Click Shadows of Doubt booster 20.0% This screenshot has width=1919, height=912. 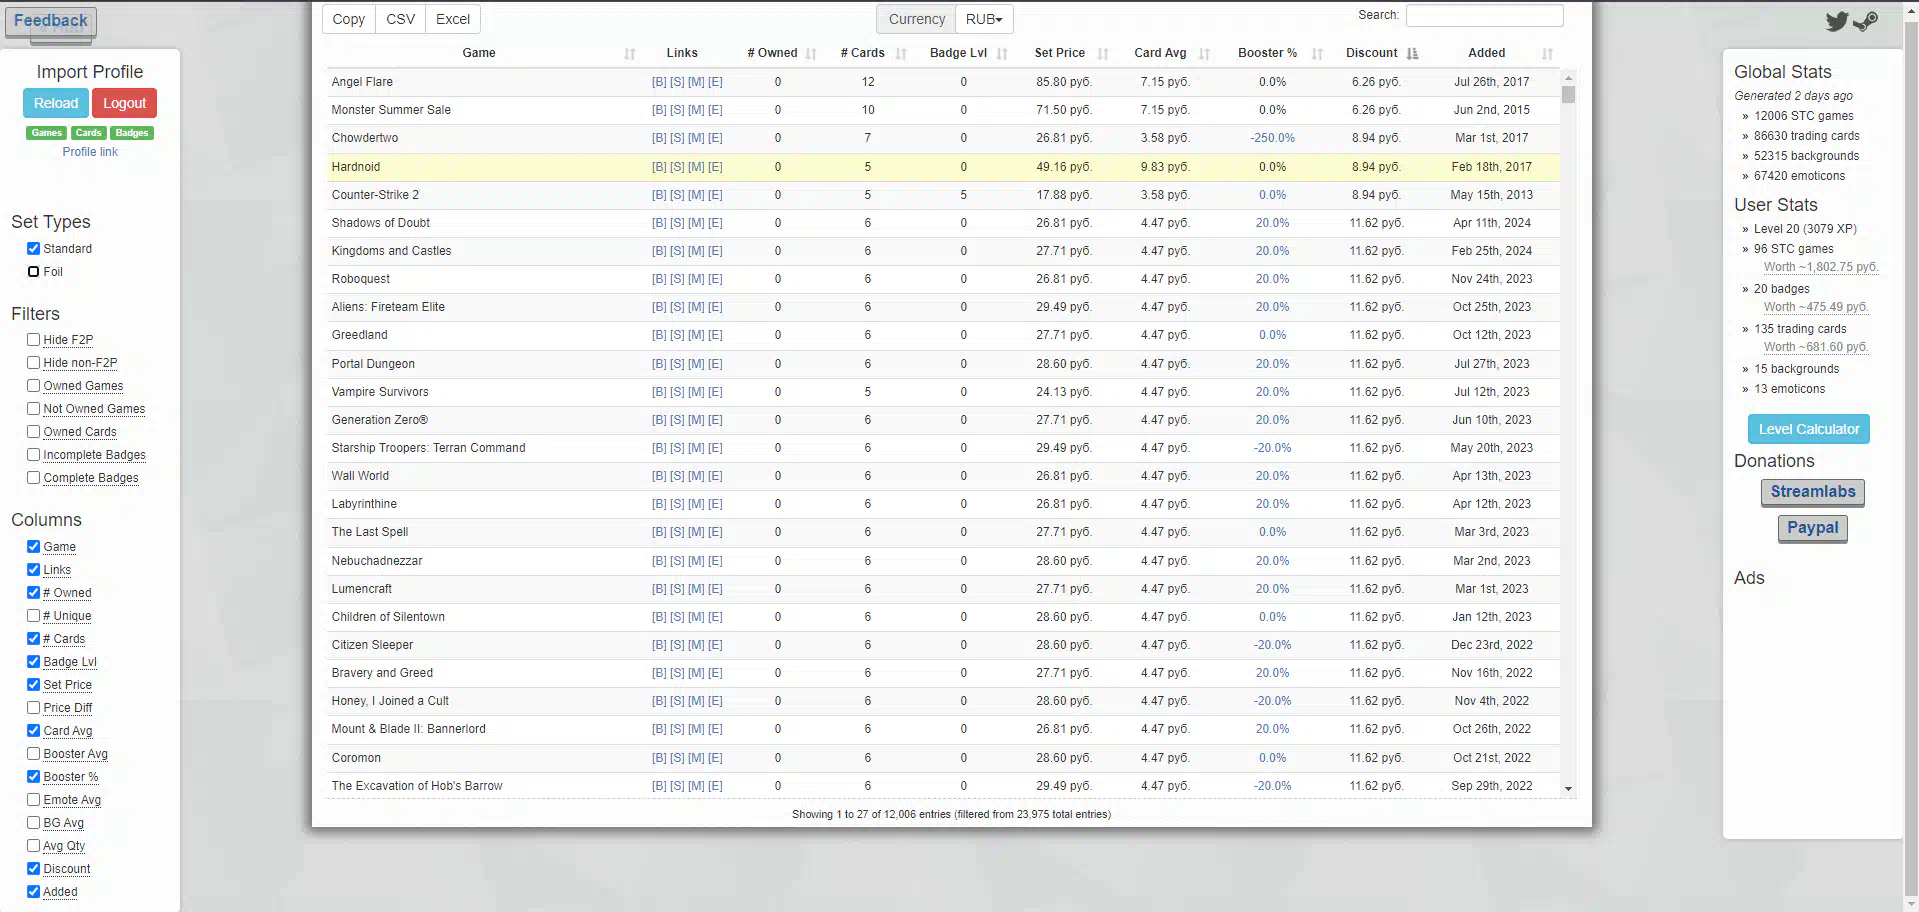[1272, 223]
